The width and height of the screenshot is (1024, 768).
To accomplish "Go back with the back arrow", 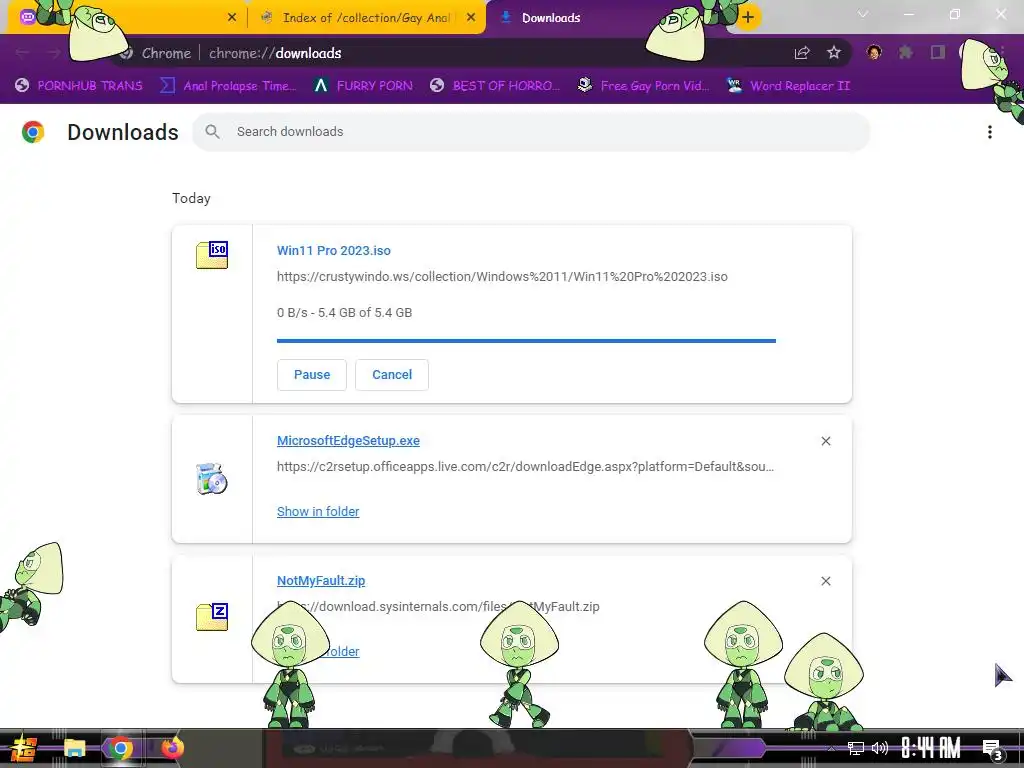I will [22, 53].
